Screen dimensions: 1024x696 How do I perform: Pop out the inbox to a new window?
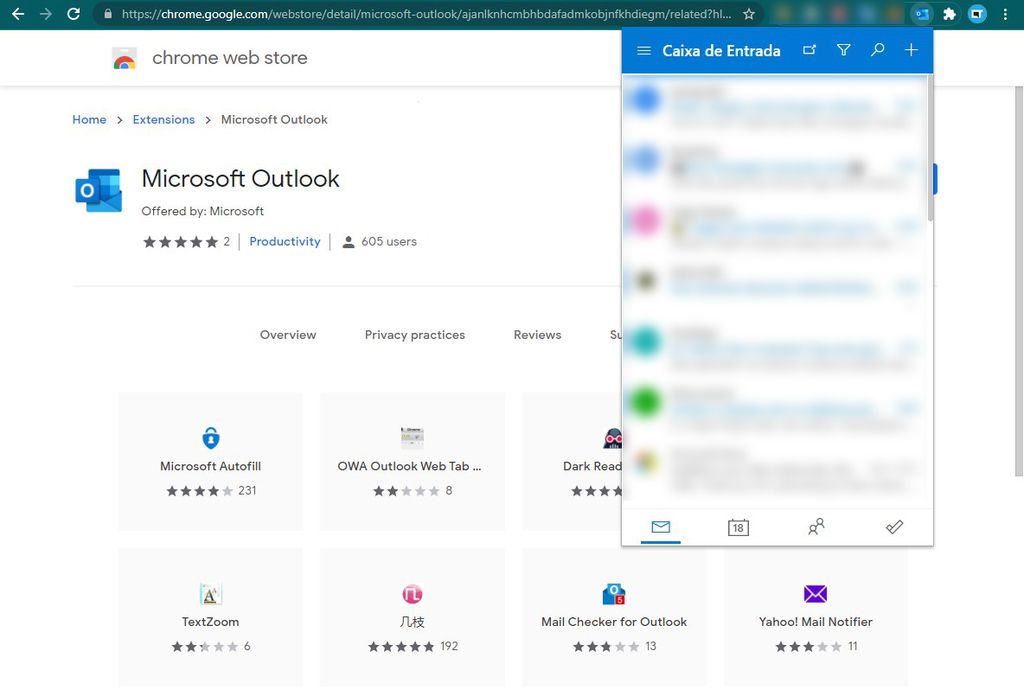pos(810,50)
